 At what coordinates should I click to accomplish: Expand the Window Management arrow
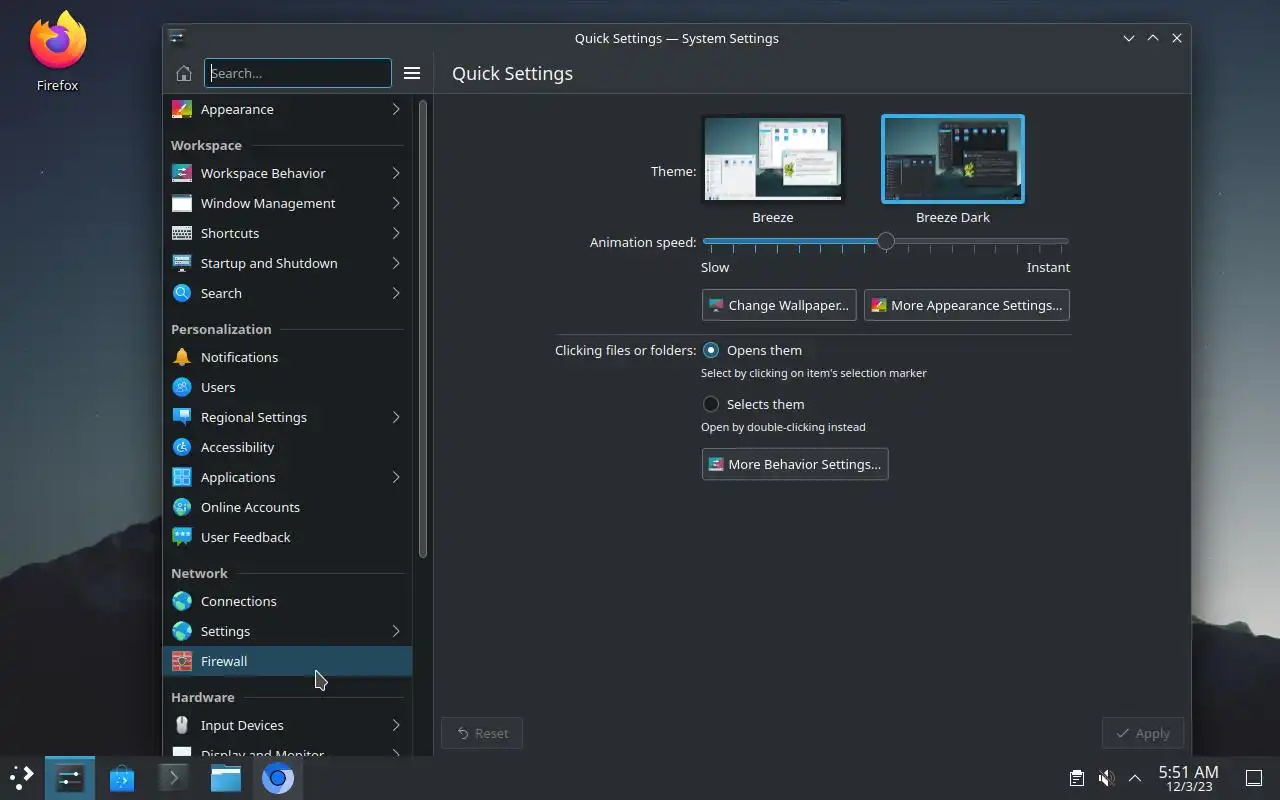(396, 203)
